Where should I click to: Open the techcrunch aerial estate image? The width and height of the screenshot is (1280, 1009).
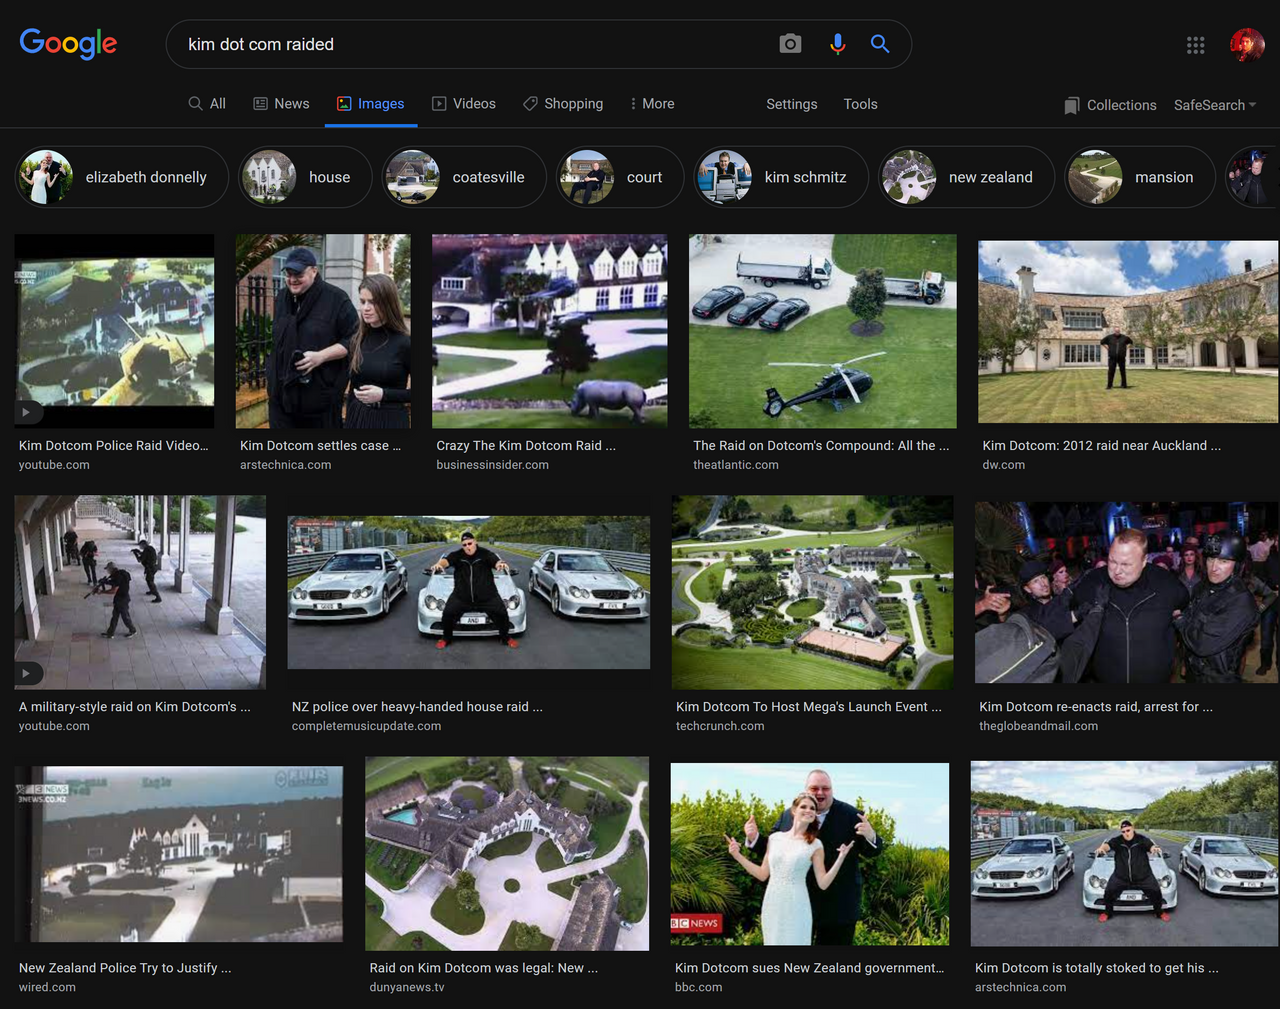812,592
